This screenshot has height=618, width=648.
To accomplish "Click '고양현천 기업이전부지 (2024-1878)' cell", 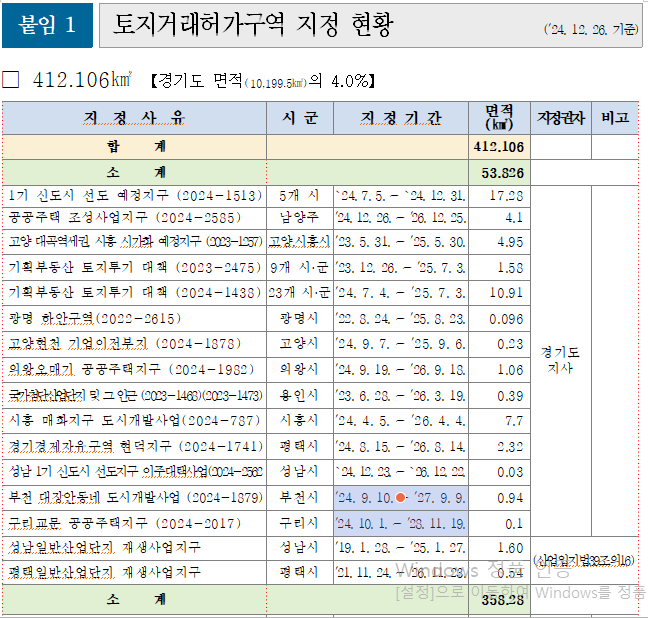I will point(134,344).
